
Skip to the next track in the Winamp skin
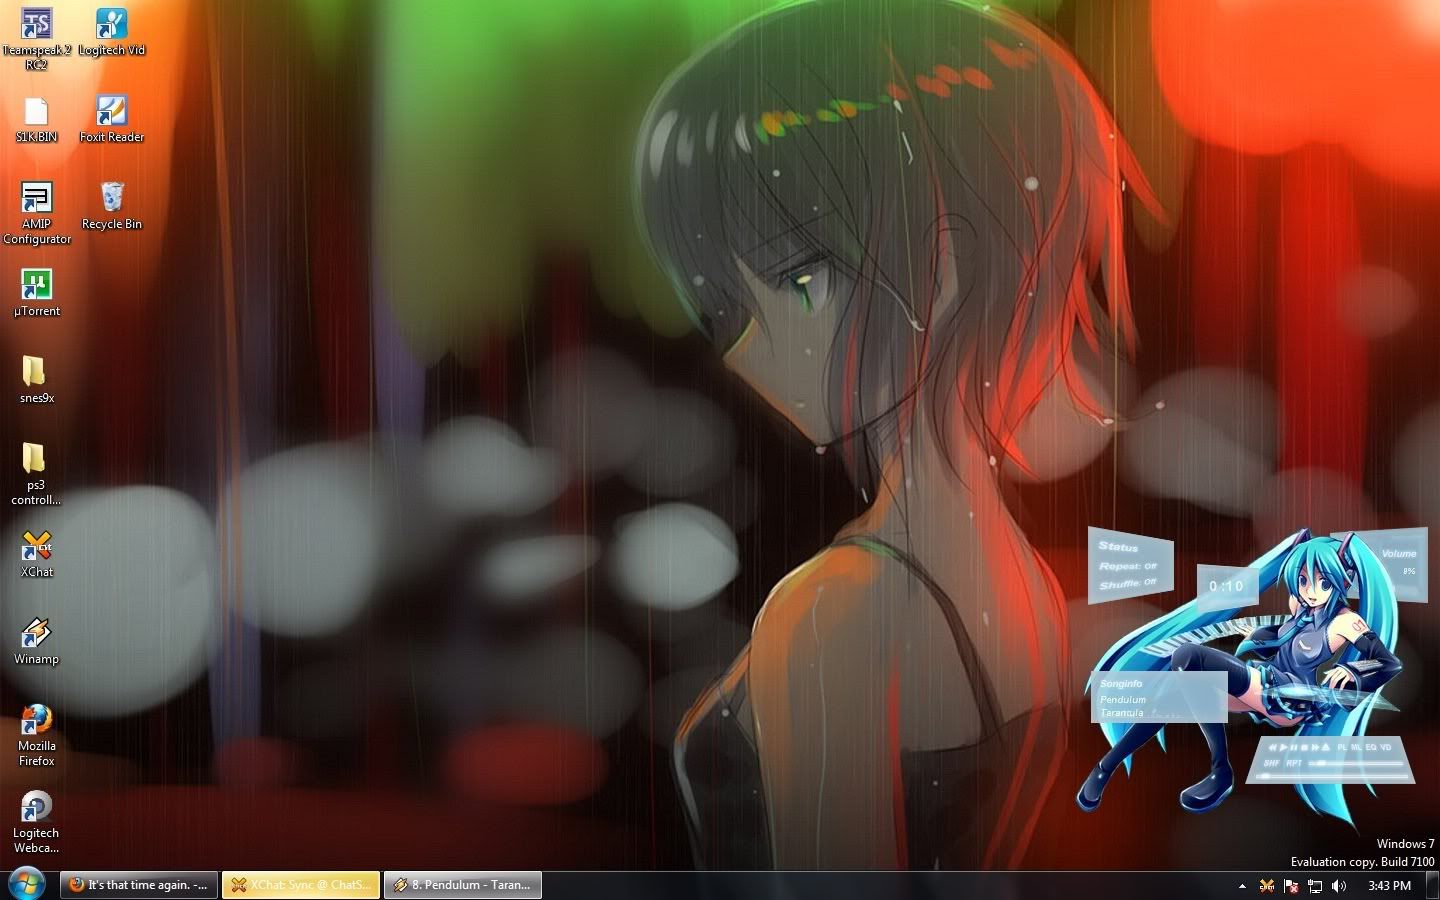tap(1315, 748)
